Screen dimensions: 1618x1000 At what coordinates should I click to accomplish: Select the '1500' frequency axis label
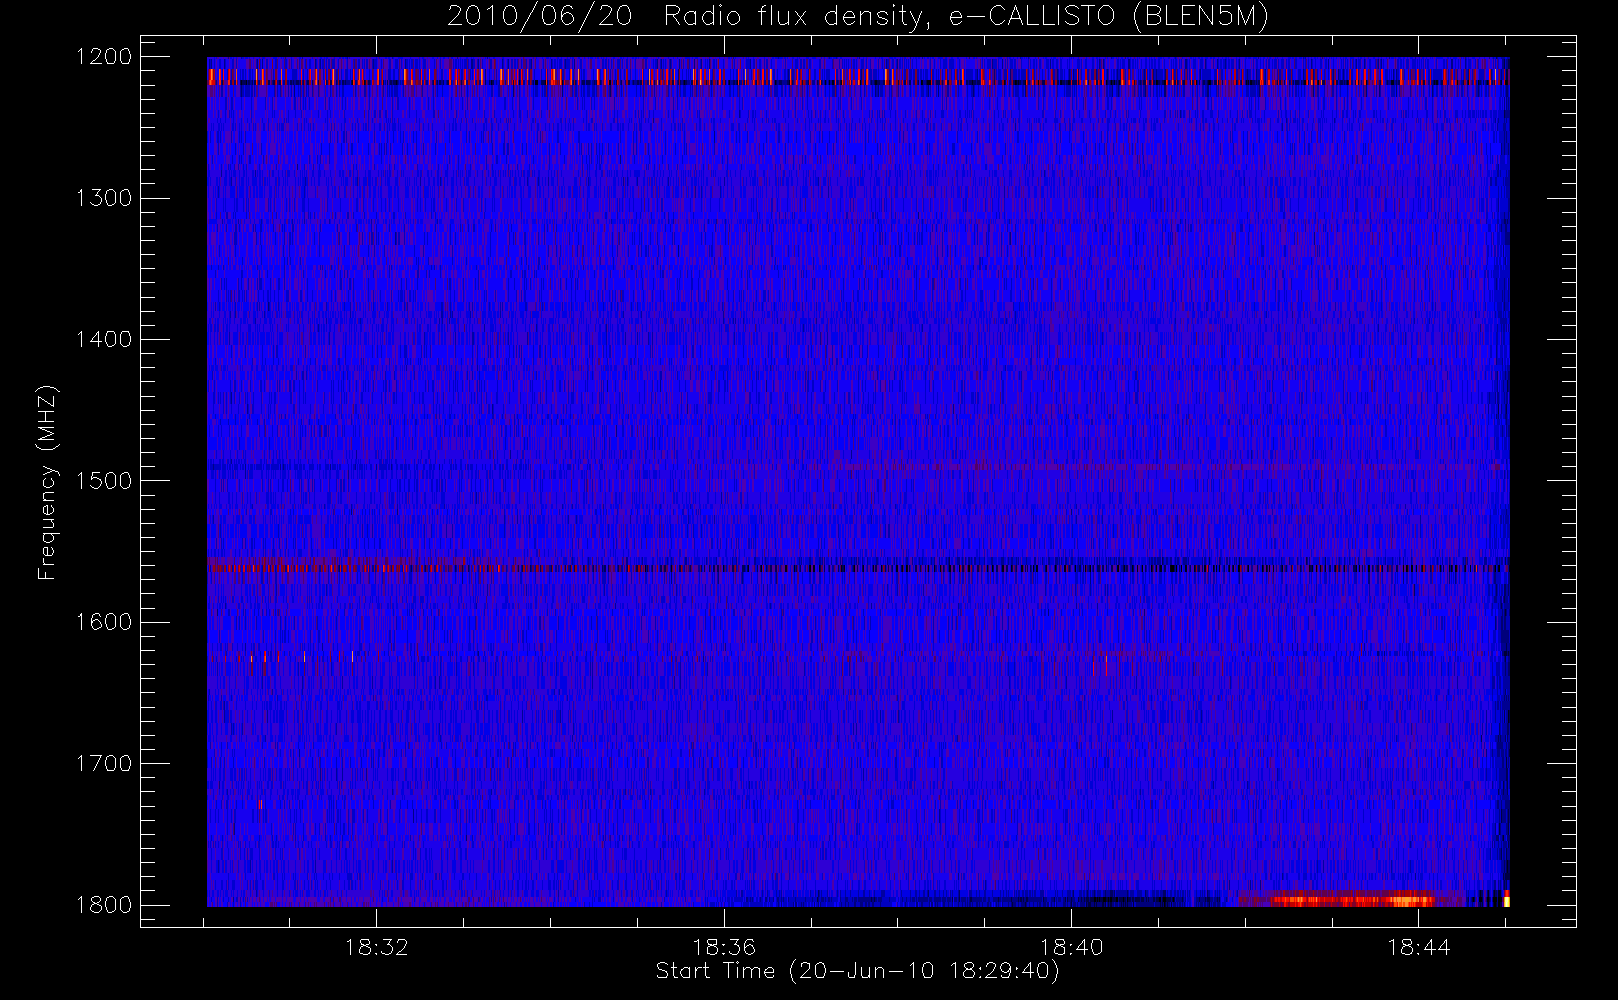click(105, 481)
